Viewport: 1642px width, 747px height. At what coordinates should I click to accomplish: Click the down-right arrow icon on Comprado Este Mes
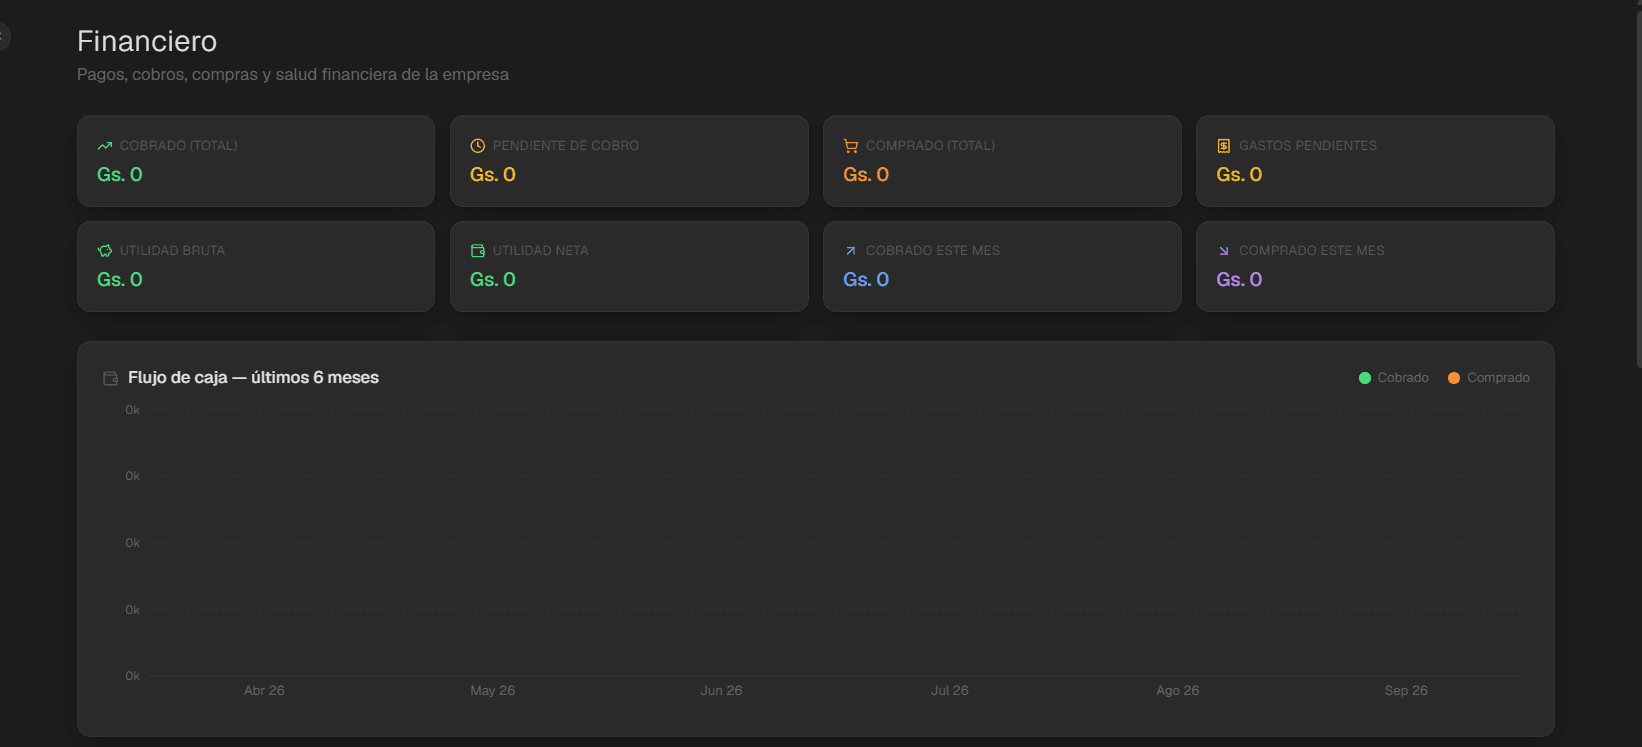(1224, 251)
